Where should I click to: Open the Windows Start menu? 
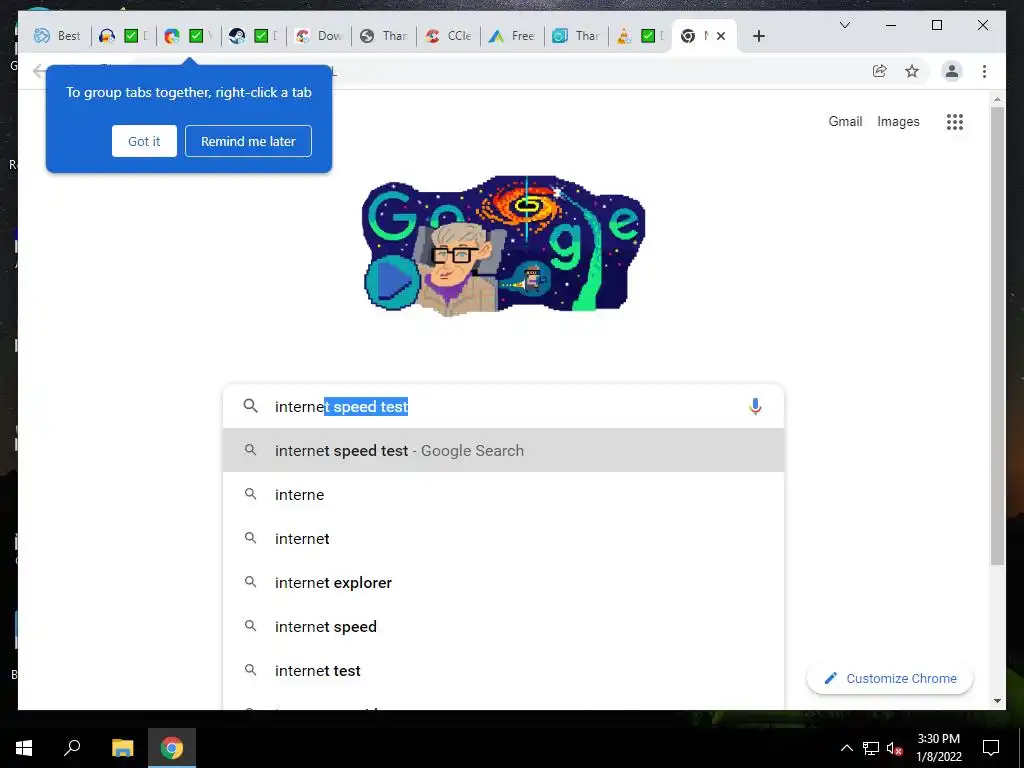point(24,748)
